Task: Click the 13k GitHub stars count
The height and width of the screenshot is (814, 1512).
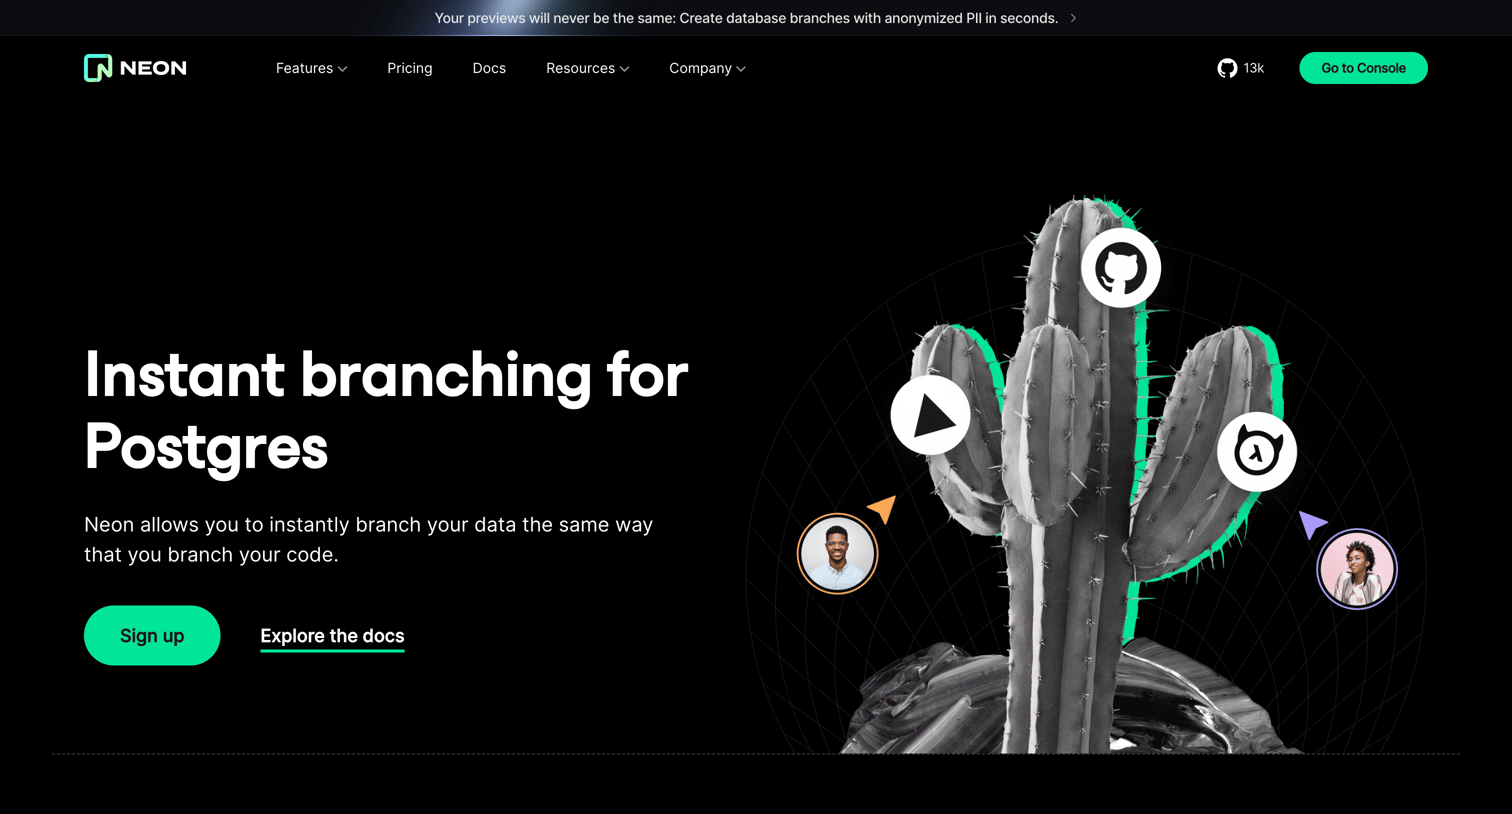Action: [1254, 68]
